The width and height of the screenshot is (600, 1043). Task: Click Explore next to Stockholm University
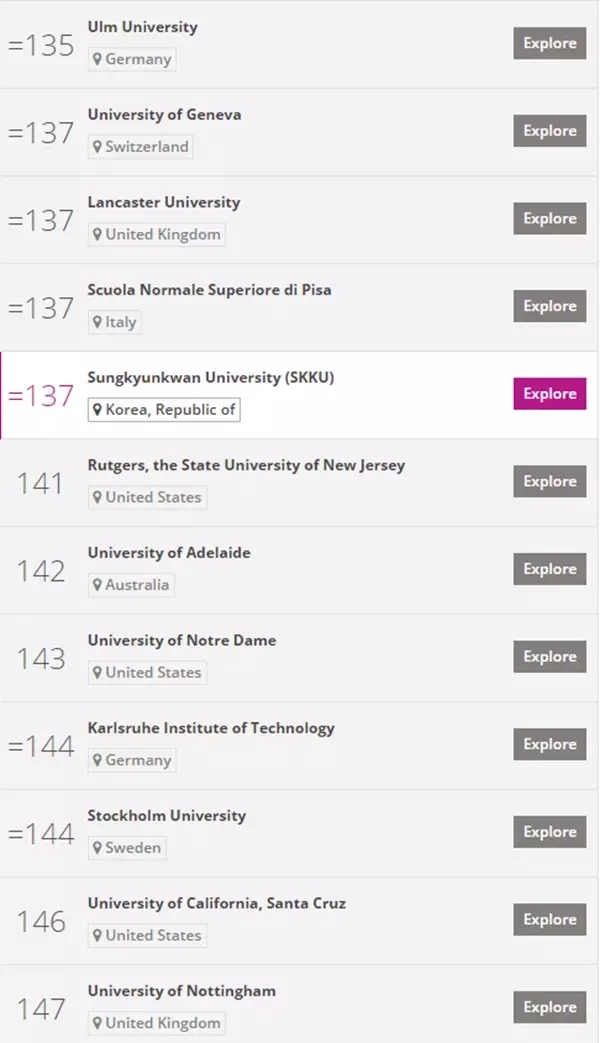click(x=549, y=831)
